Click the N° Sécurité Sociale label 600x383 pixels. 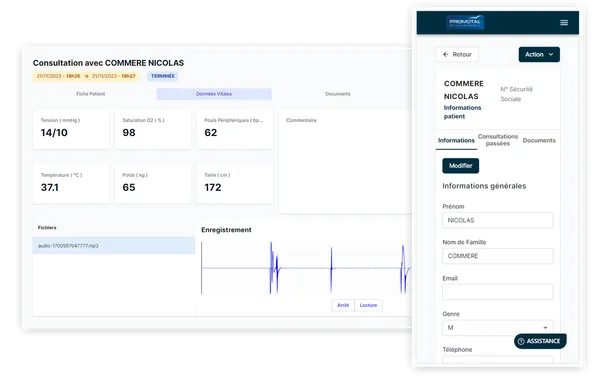tap(516, 94)
